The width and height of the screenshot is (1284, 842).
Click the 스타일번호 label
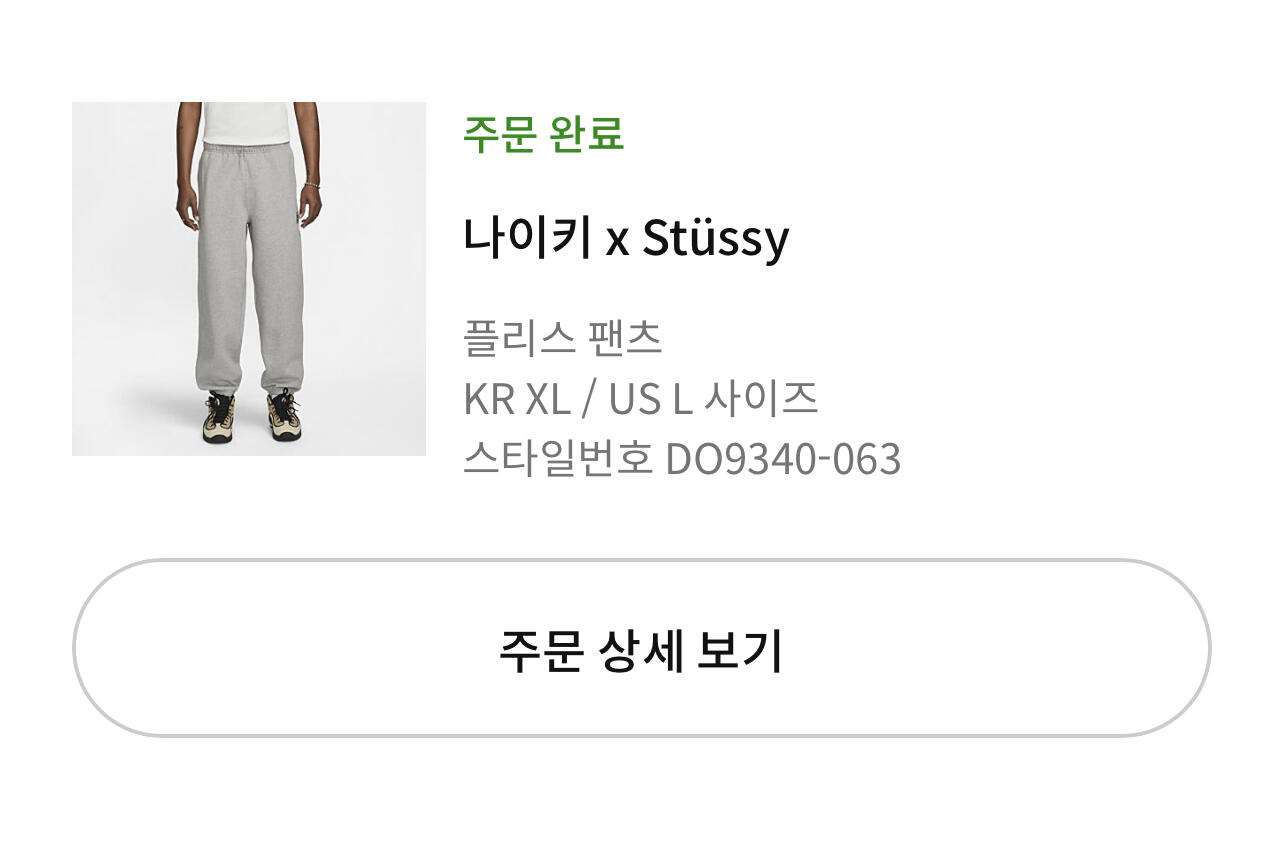coord(557,459)
